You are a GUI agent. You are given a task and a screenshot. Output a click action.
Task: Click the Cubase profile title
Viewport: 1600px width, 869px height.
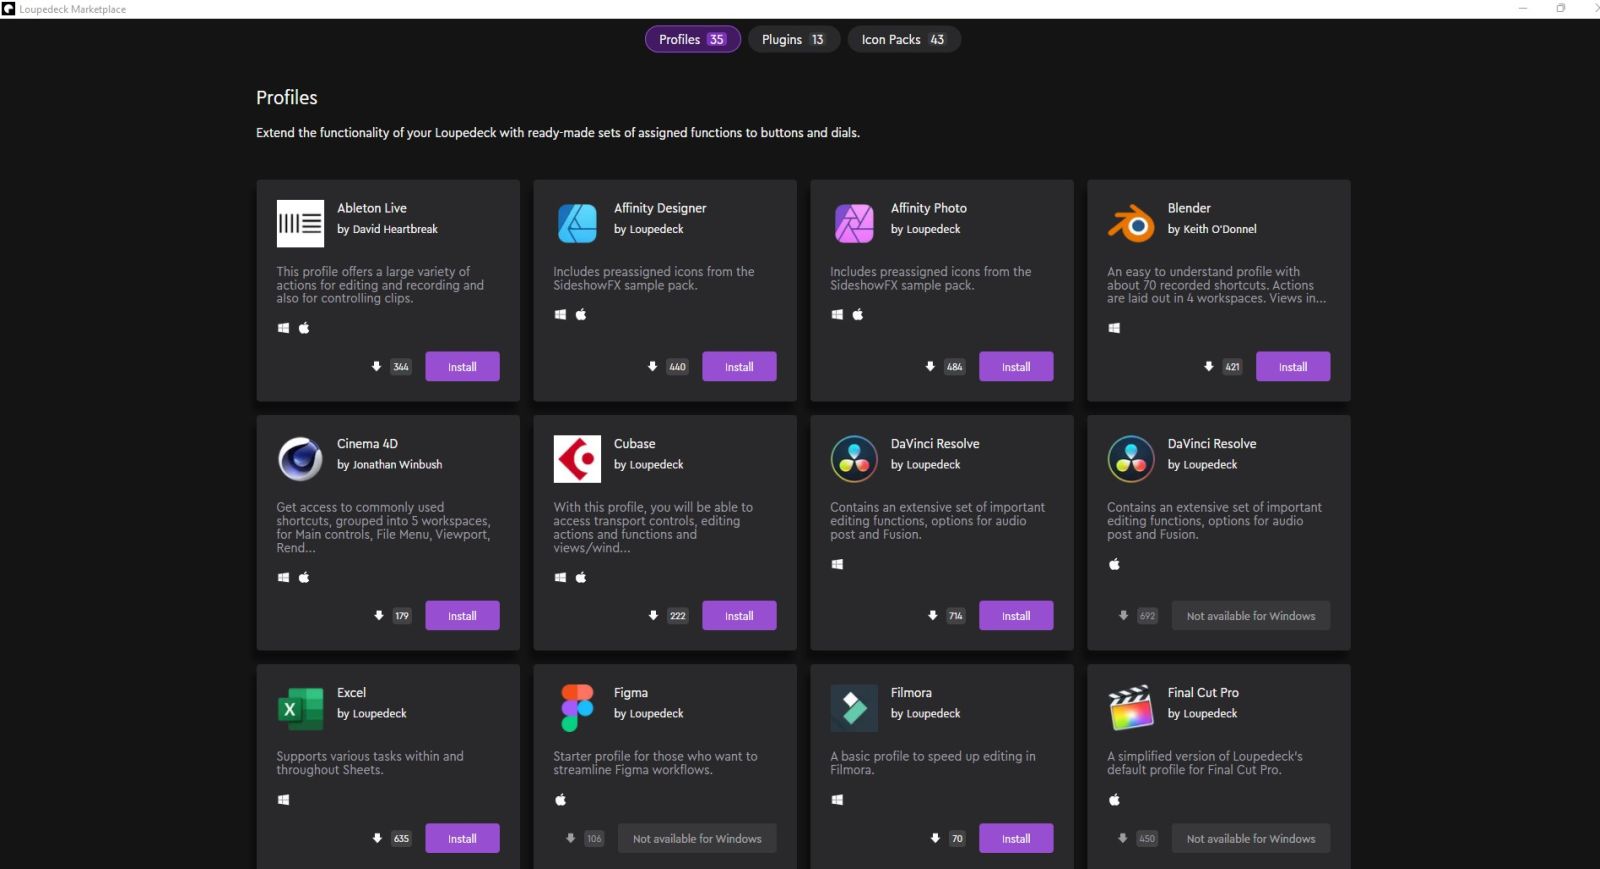click(635, 444)
